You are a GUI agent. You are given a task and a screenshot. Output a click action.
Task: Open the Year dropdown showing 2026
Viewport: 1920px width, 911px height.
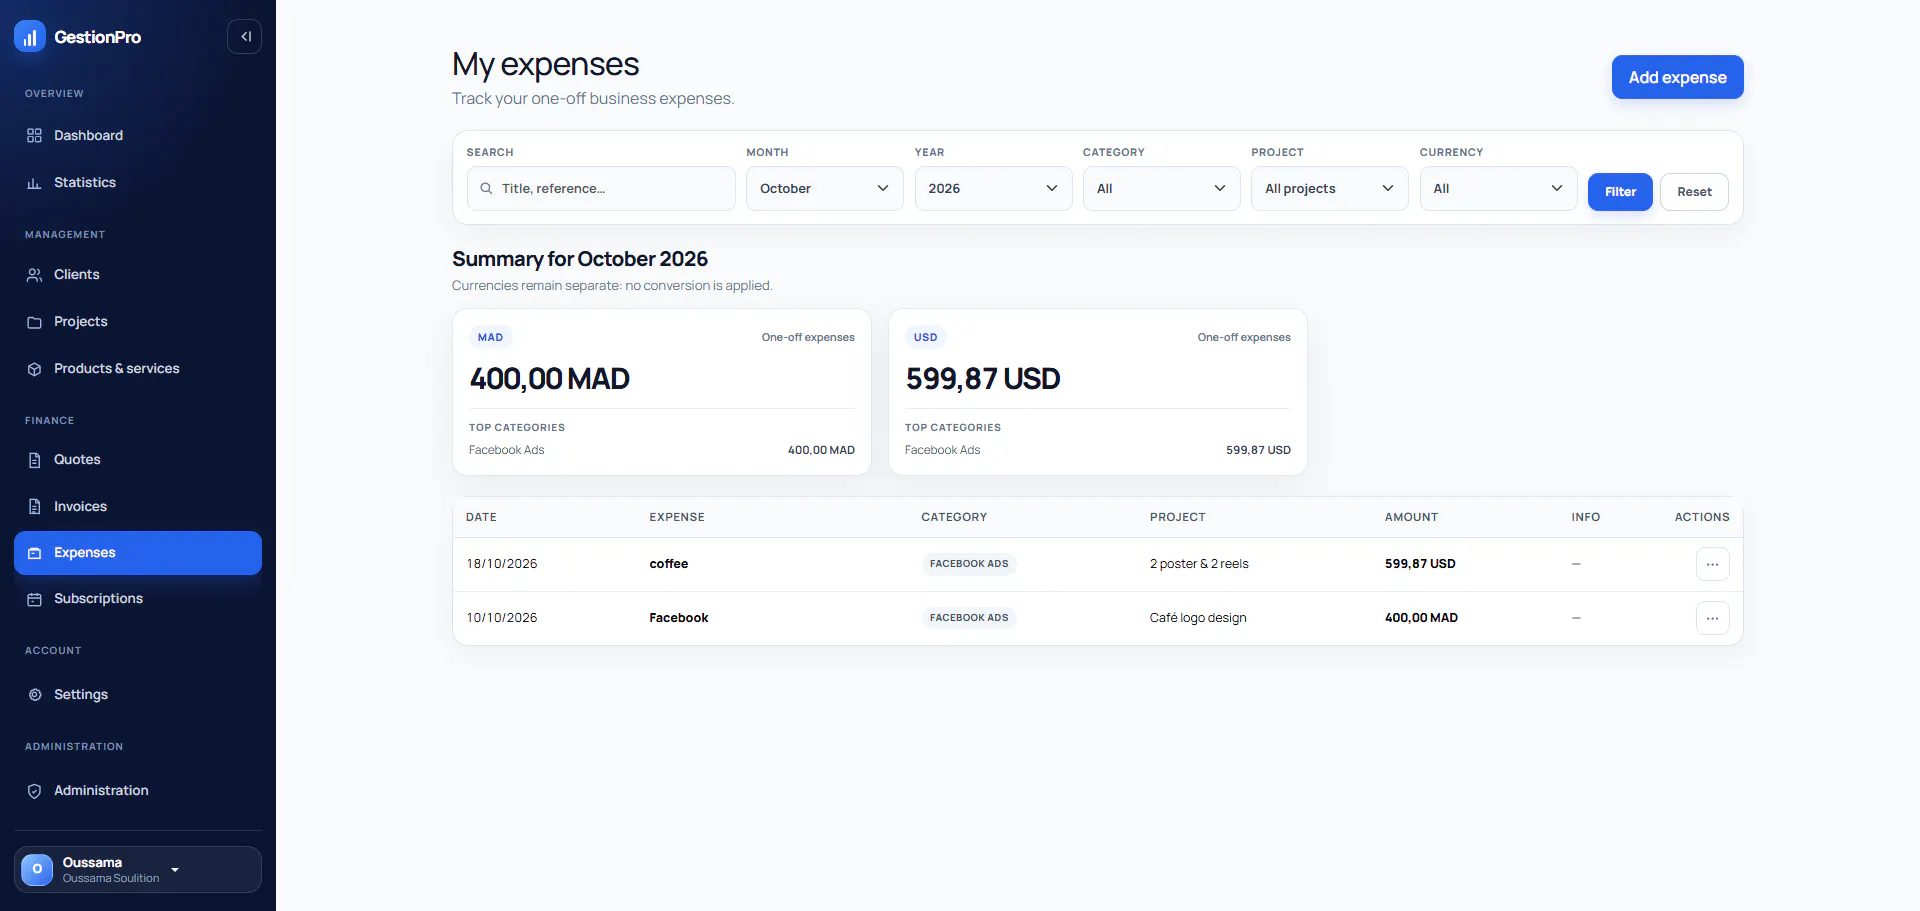993,188
